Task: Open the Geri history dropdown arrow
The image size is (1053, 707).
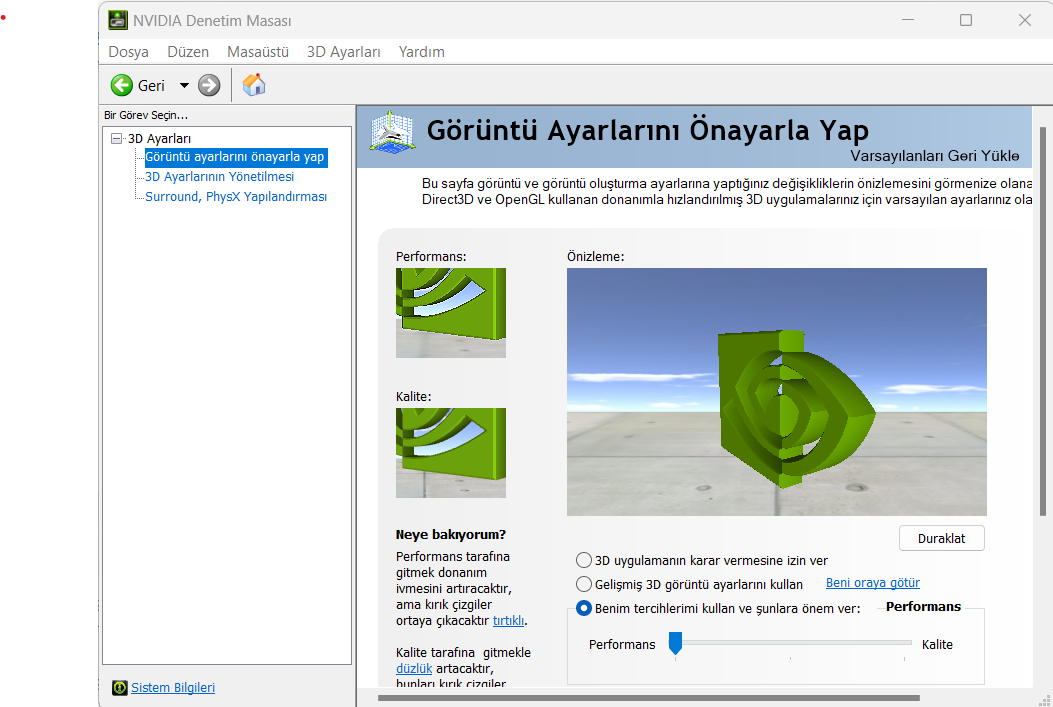Action: [x=184, y=85]
